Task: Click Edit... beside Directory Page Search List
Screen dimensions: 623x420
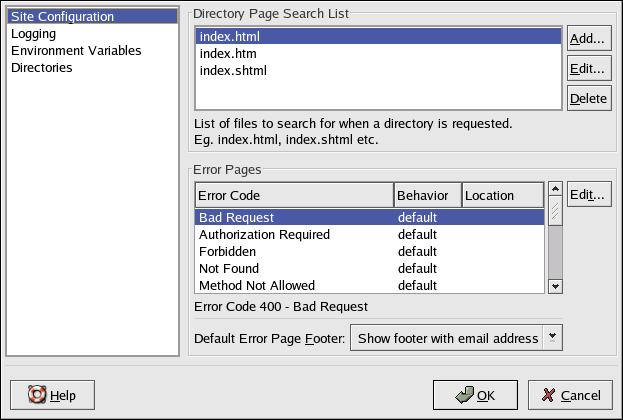Action: click(x=588, y=69)
